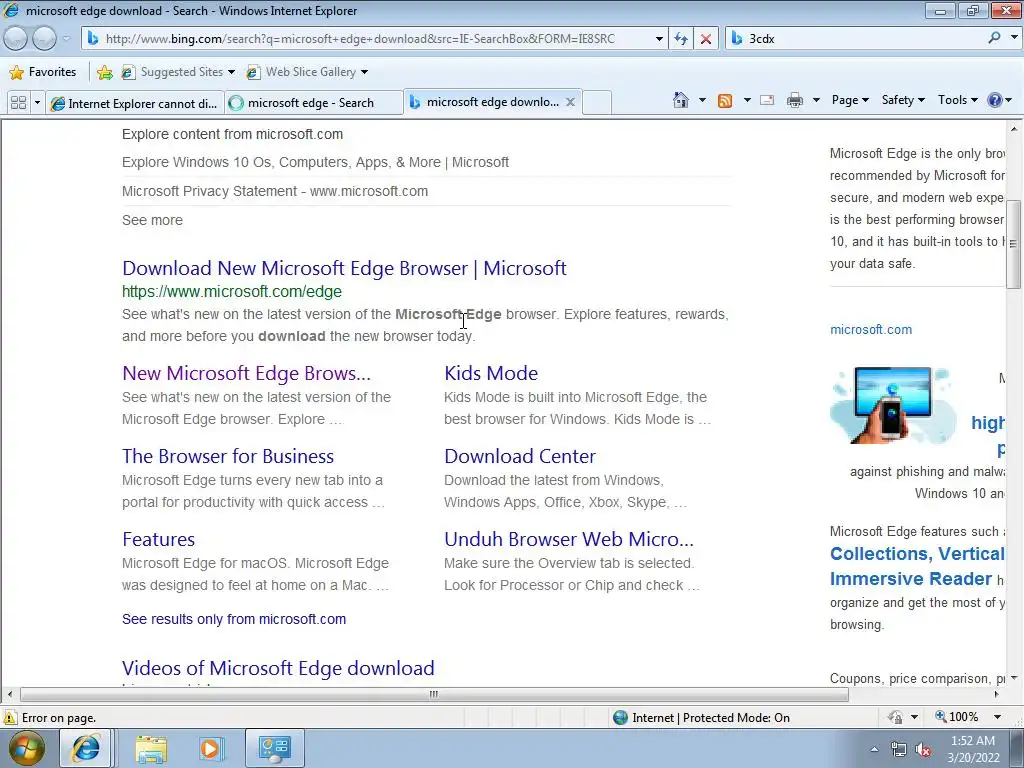Open Download New Microsoft Edge Browser link
Viewport: 1024px width, 768px height.
344,268
